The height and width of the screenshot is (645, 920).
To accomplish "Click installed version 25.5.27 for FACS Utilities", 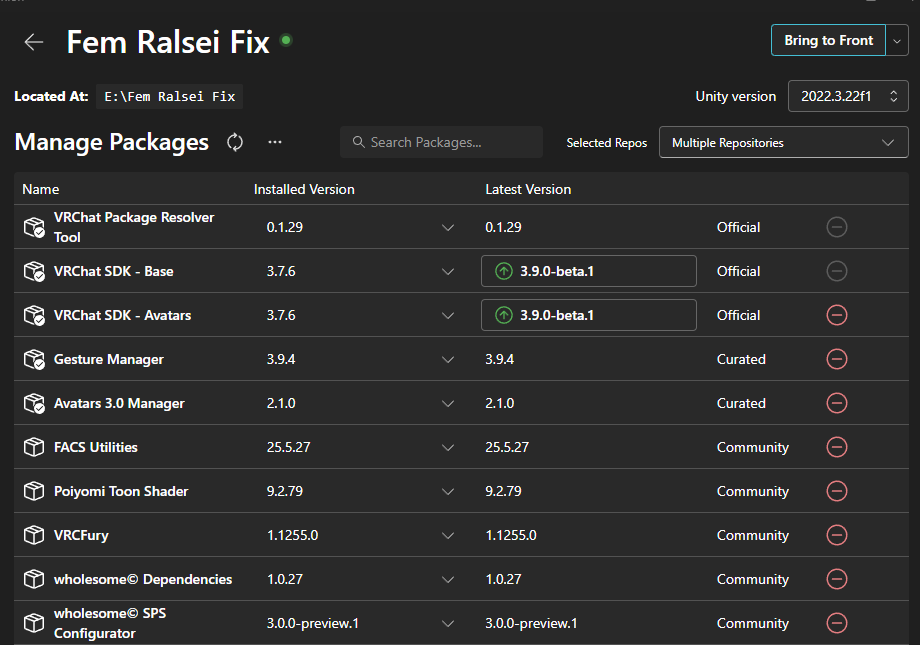I will (288, 447).
